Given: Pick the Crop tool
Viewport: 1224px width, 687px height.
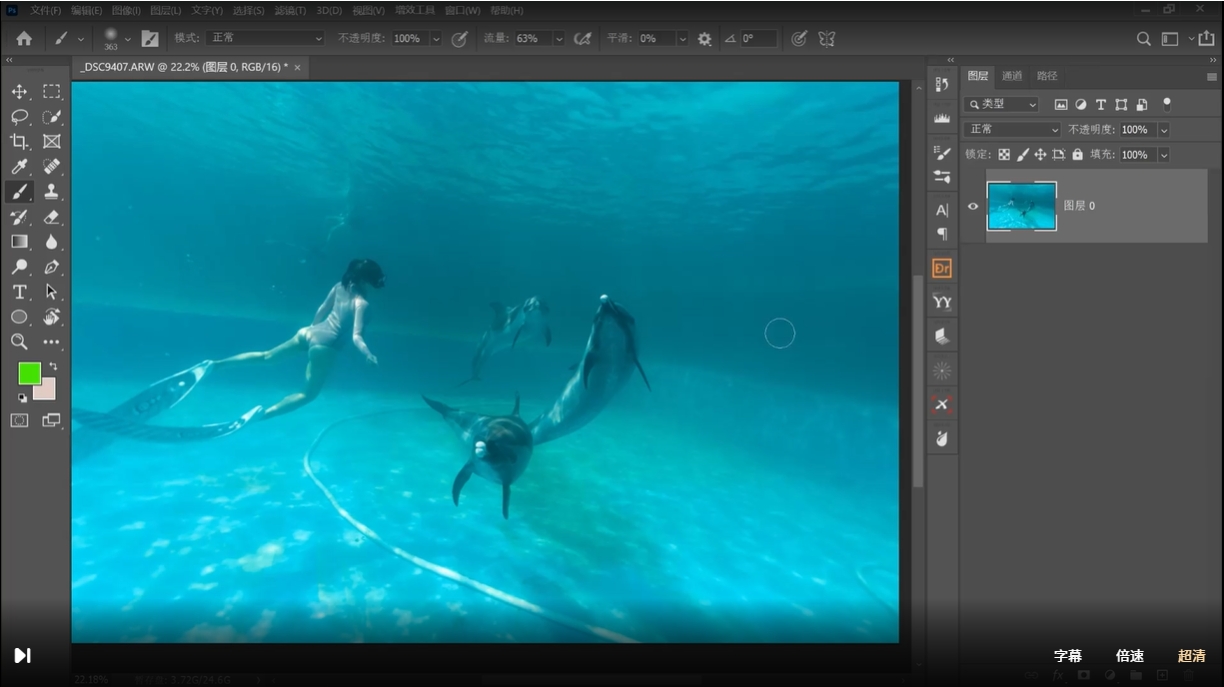Looking at the screenshot, I should point(19,142).
